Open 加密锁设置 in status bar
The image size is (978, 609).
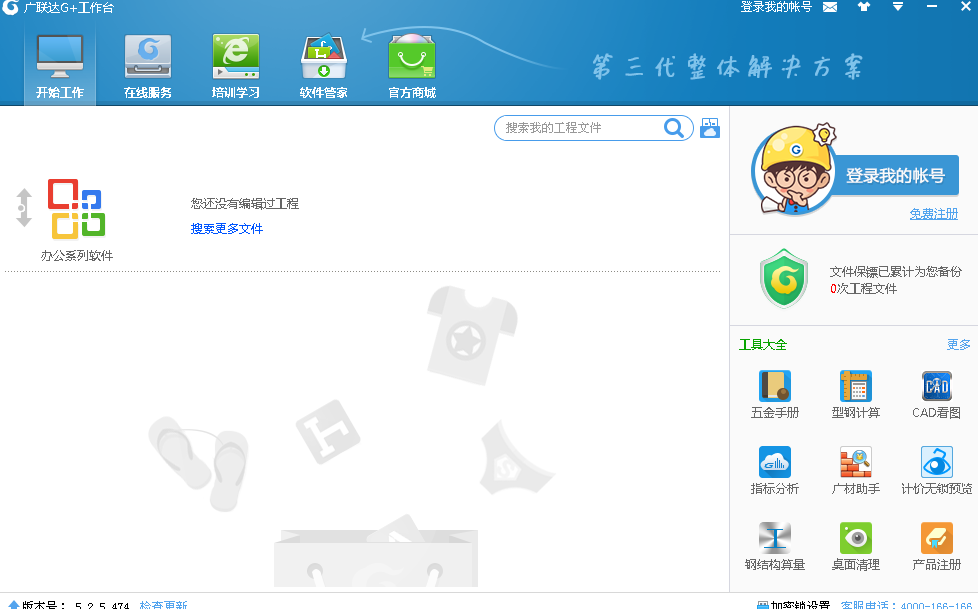click(793, 605)
